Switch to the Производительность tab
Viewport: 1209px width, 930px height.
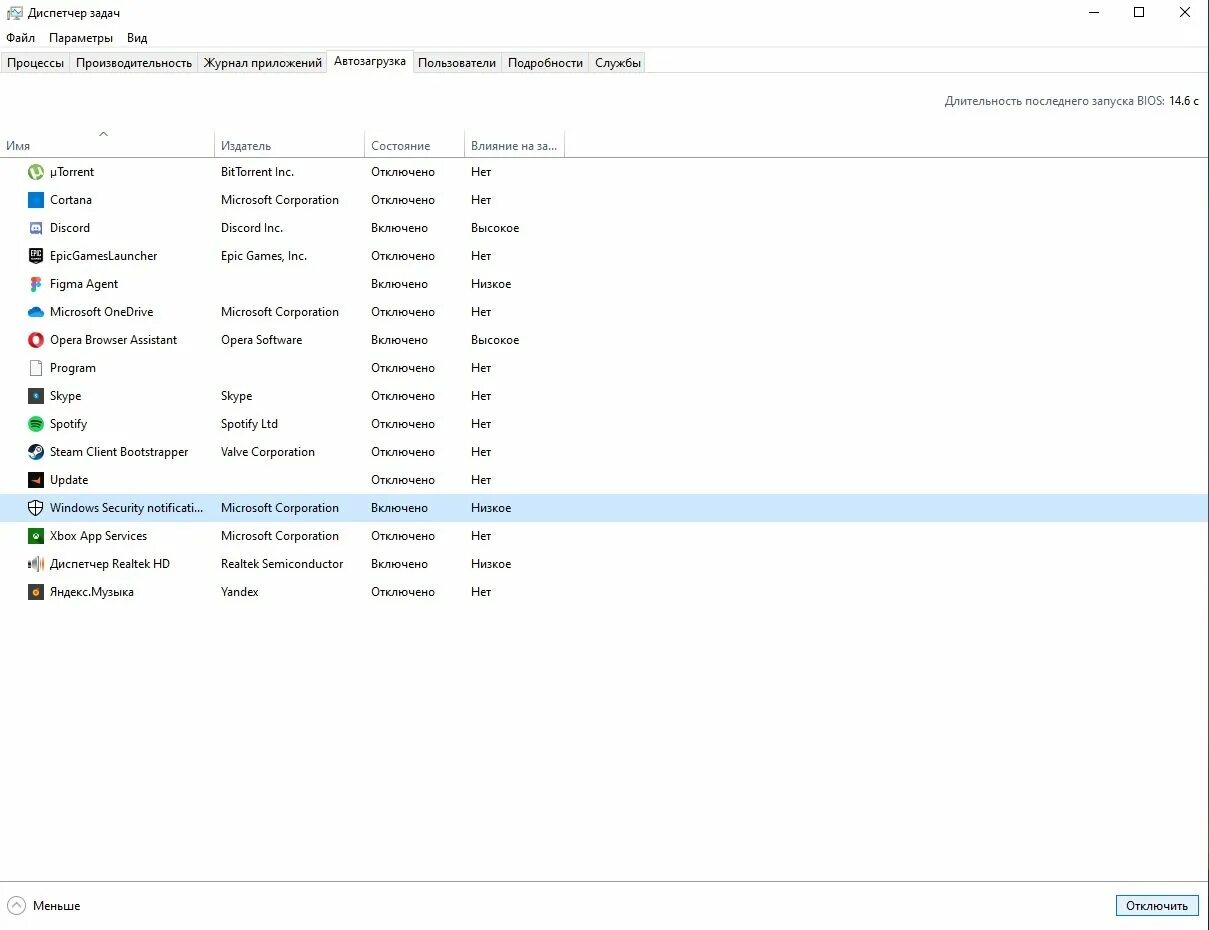[134, 63]
